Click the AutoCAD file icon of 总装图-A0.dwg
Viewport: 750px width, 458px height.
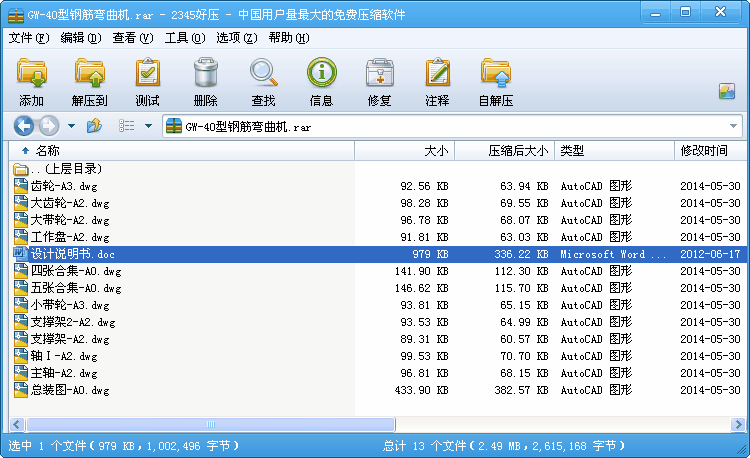(x=21, y=390)
